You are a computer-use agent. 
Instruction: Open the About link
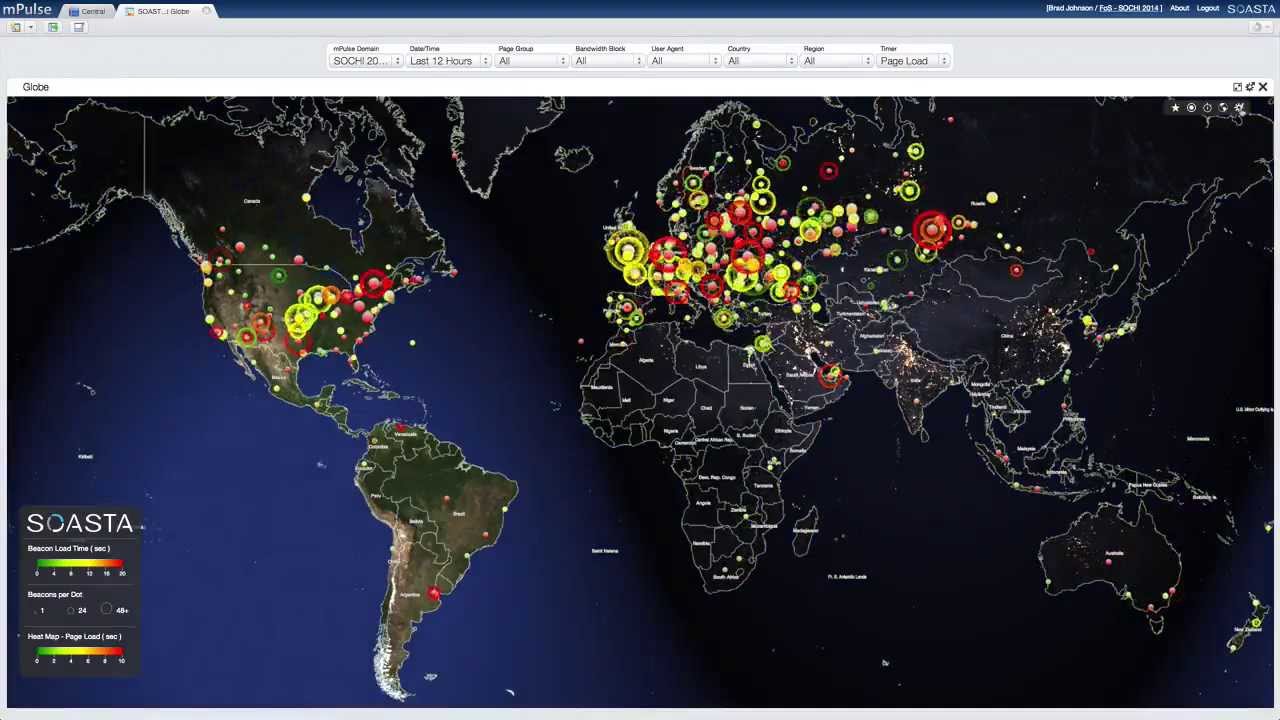[x=1179, y=8]
